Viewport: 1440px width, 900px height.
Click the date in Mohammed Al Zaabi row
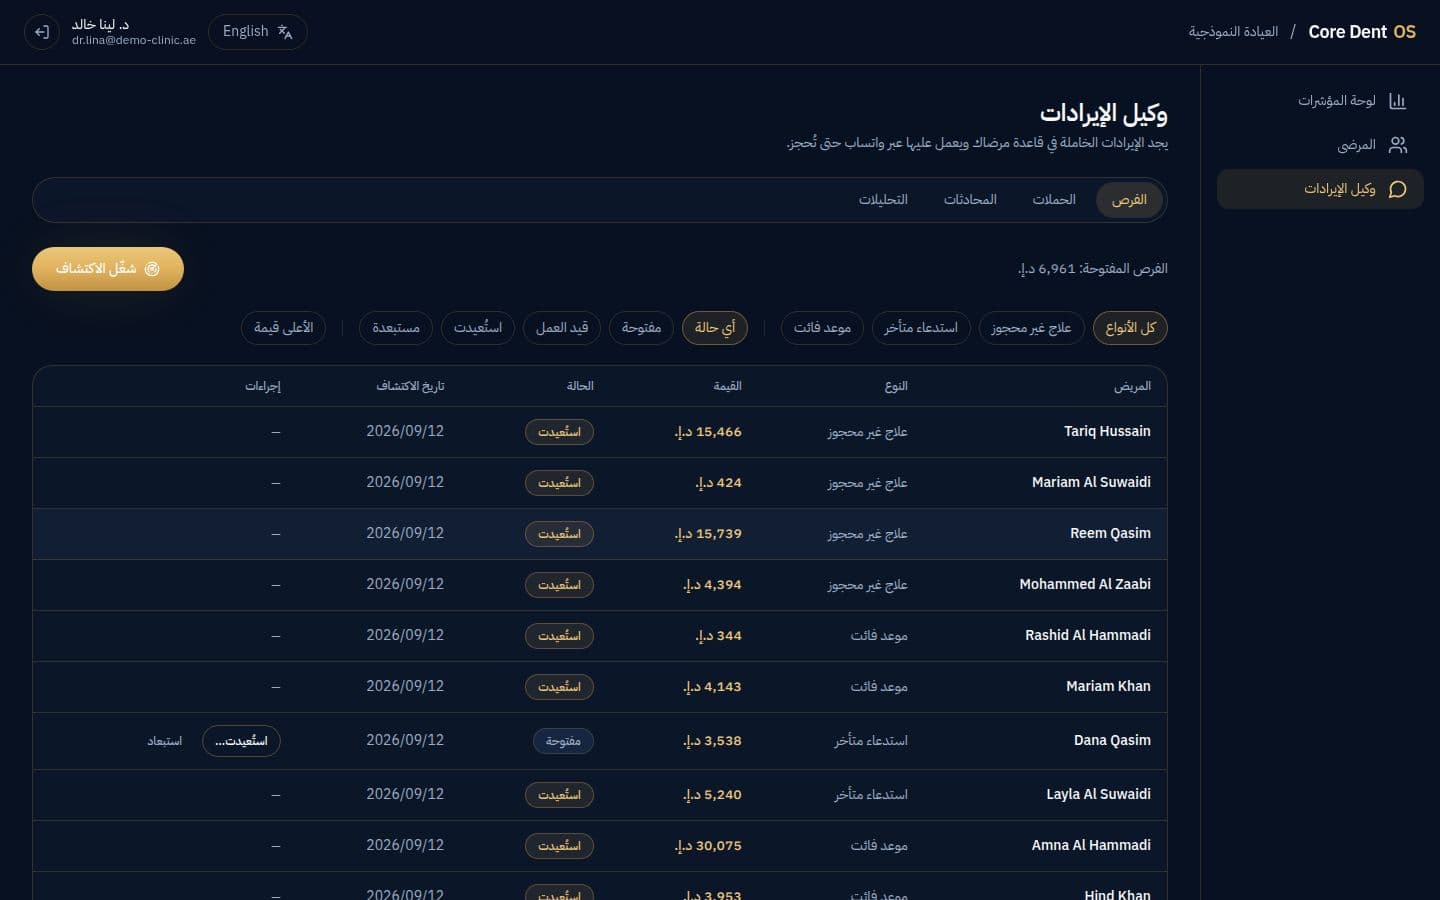405,585
